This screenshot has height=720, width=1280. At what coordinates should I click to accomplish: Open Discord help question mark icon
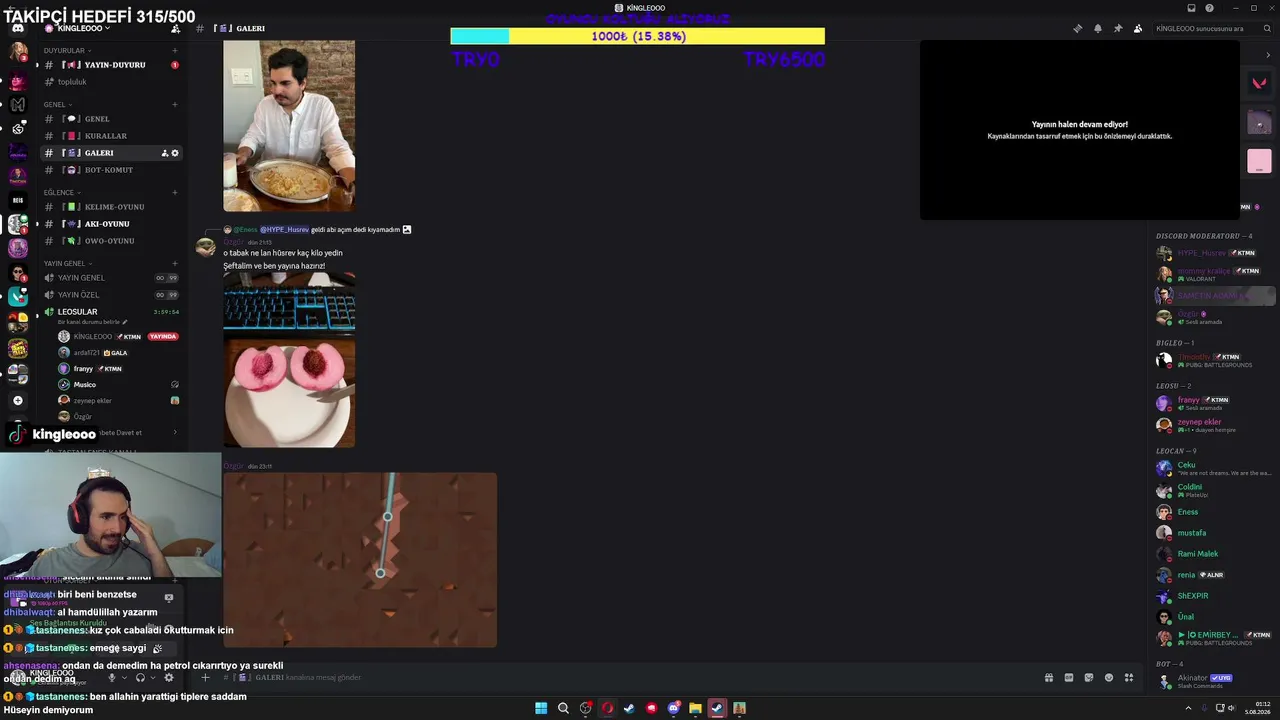tap(1209, 8)
